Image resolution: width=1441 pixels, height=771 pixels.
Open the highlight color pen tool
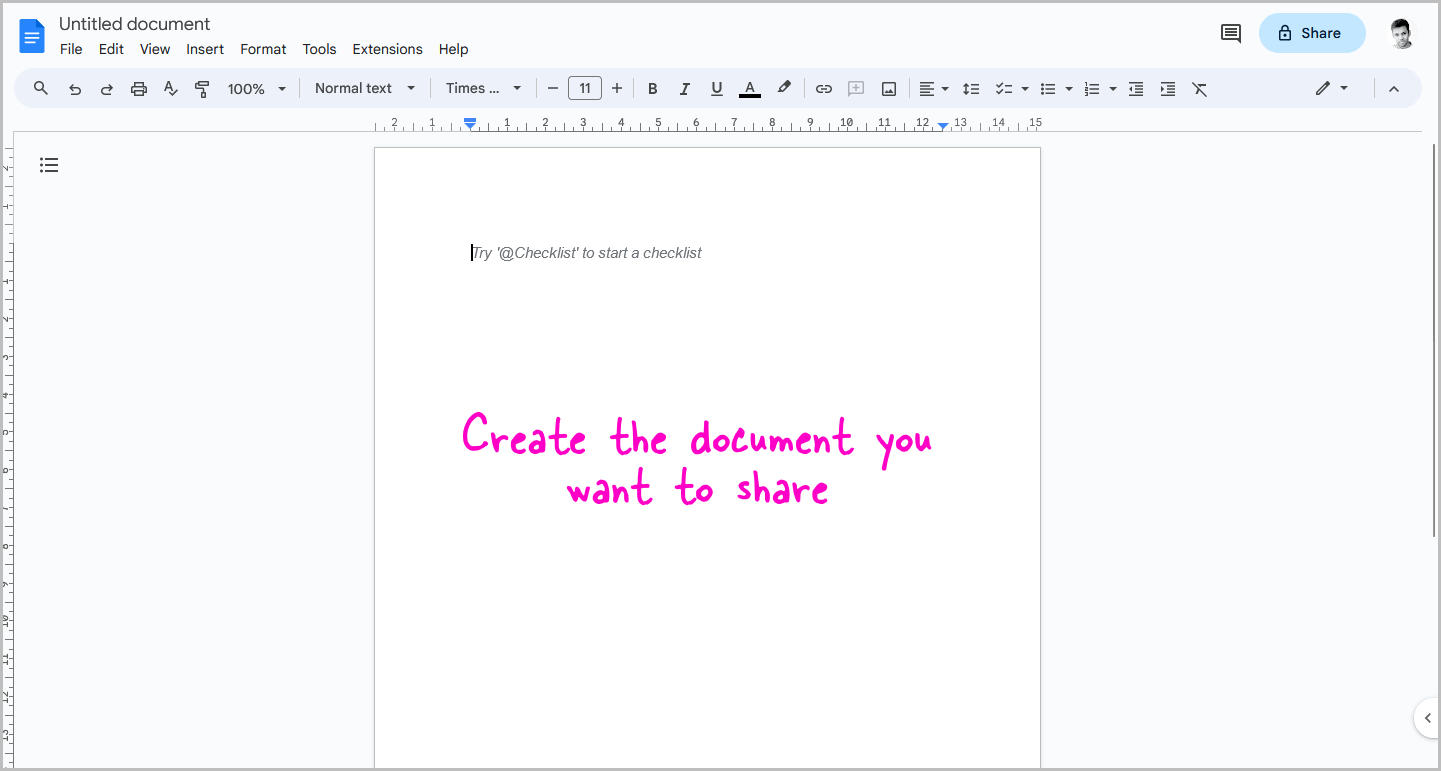(x=784, y=88)
